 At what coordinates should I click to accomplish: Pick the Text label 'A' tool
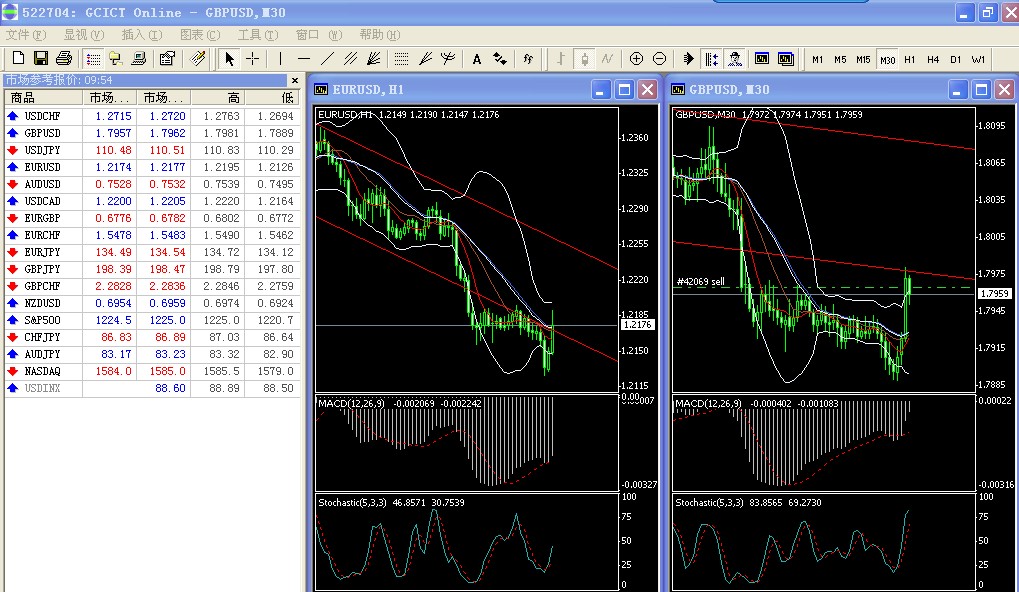(x=477, y=59)
